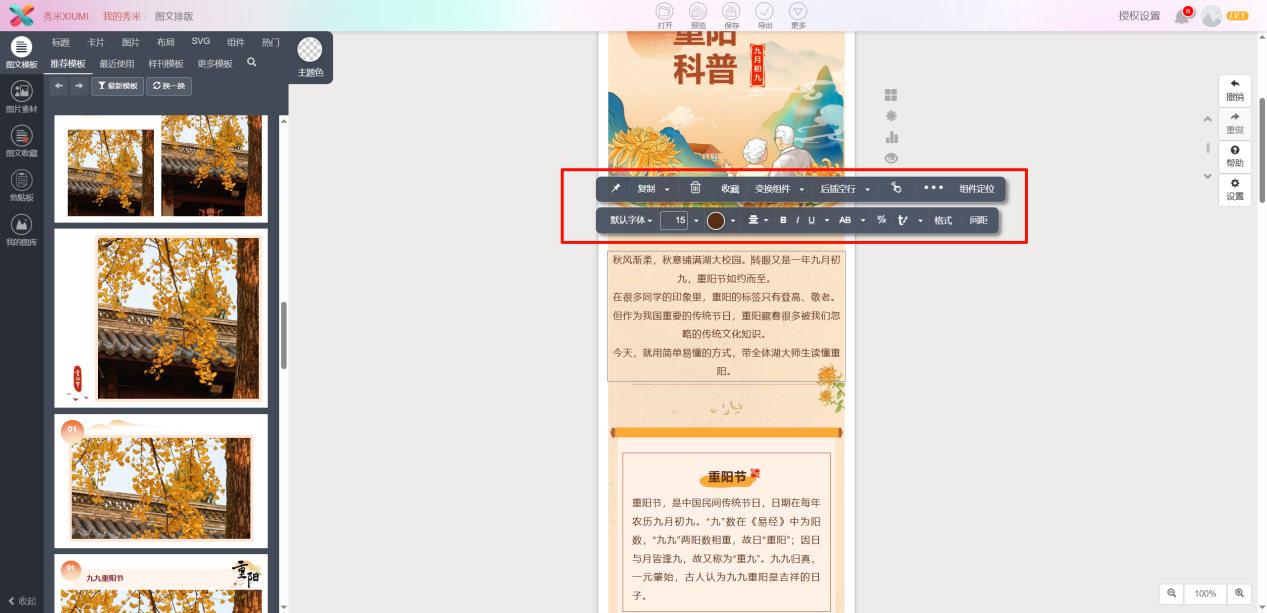
Task: Switch to the 卡片 category tab
Action: [x=96, y=42]
